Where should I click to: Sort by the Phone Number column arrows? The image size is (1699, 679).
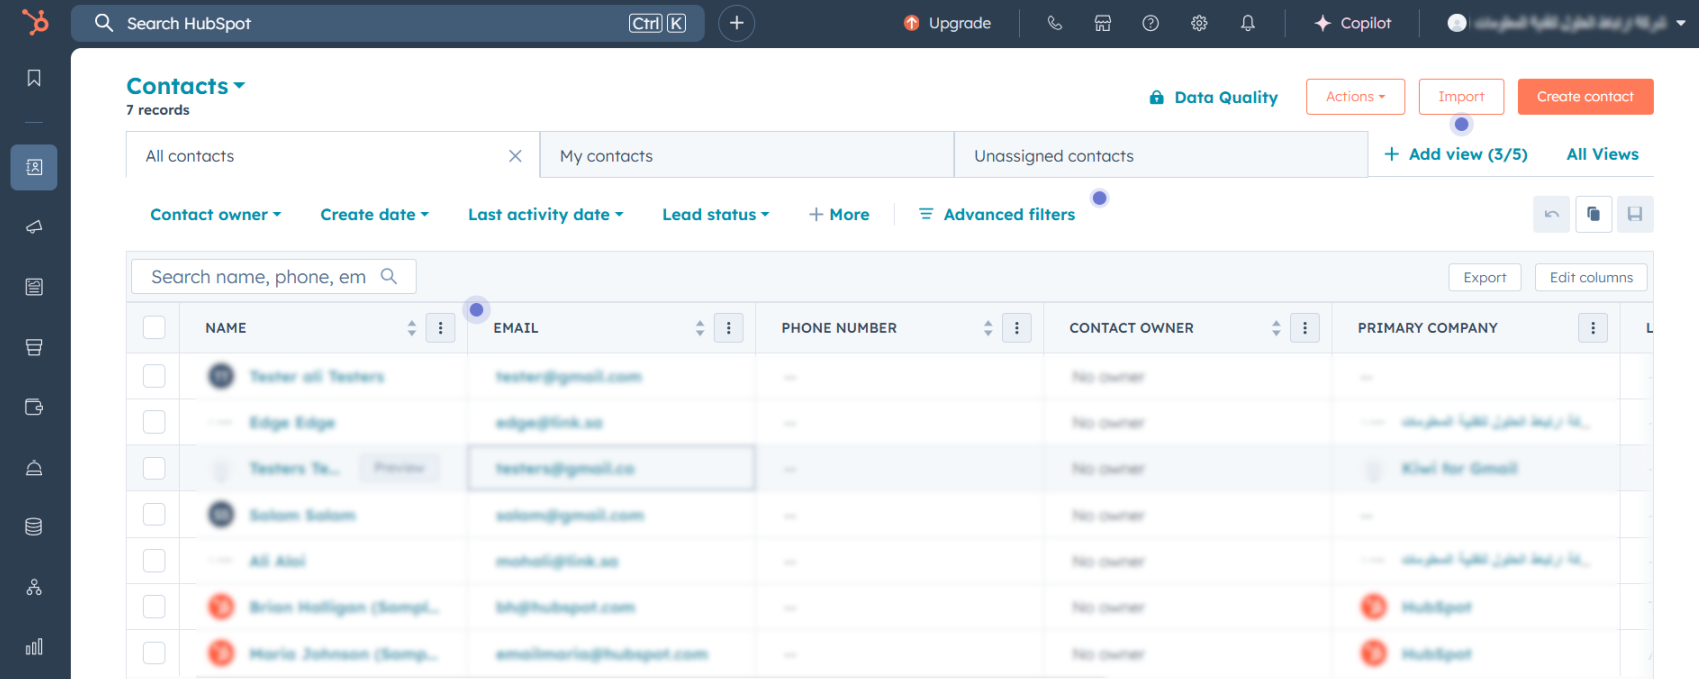(x=987, y=328)
